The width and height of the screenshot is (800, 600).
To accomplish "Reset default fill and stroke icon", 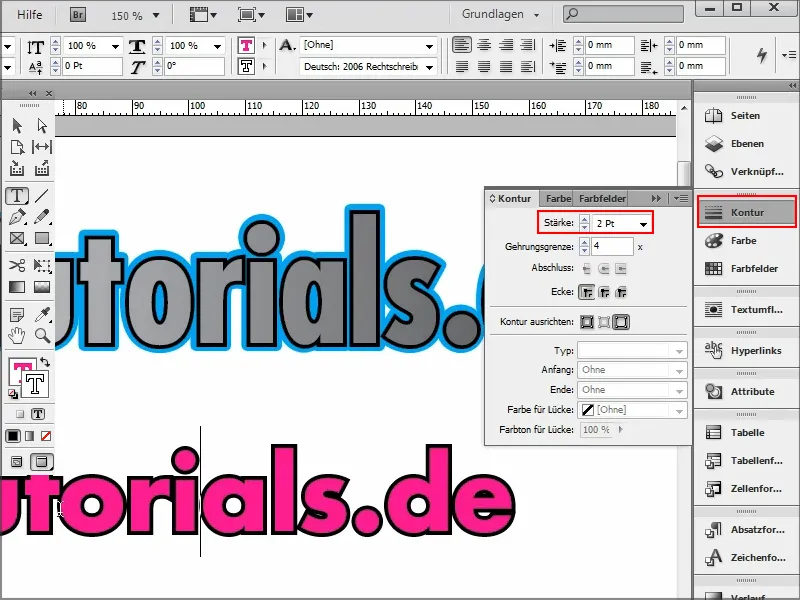I will pos(13,393).
